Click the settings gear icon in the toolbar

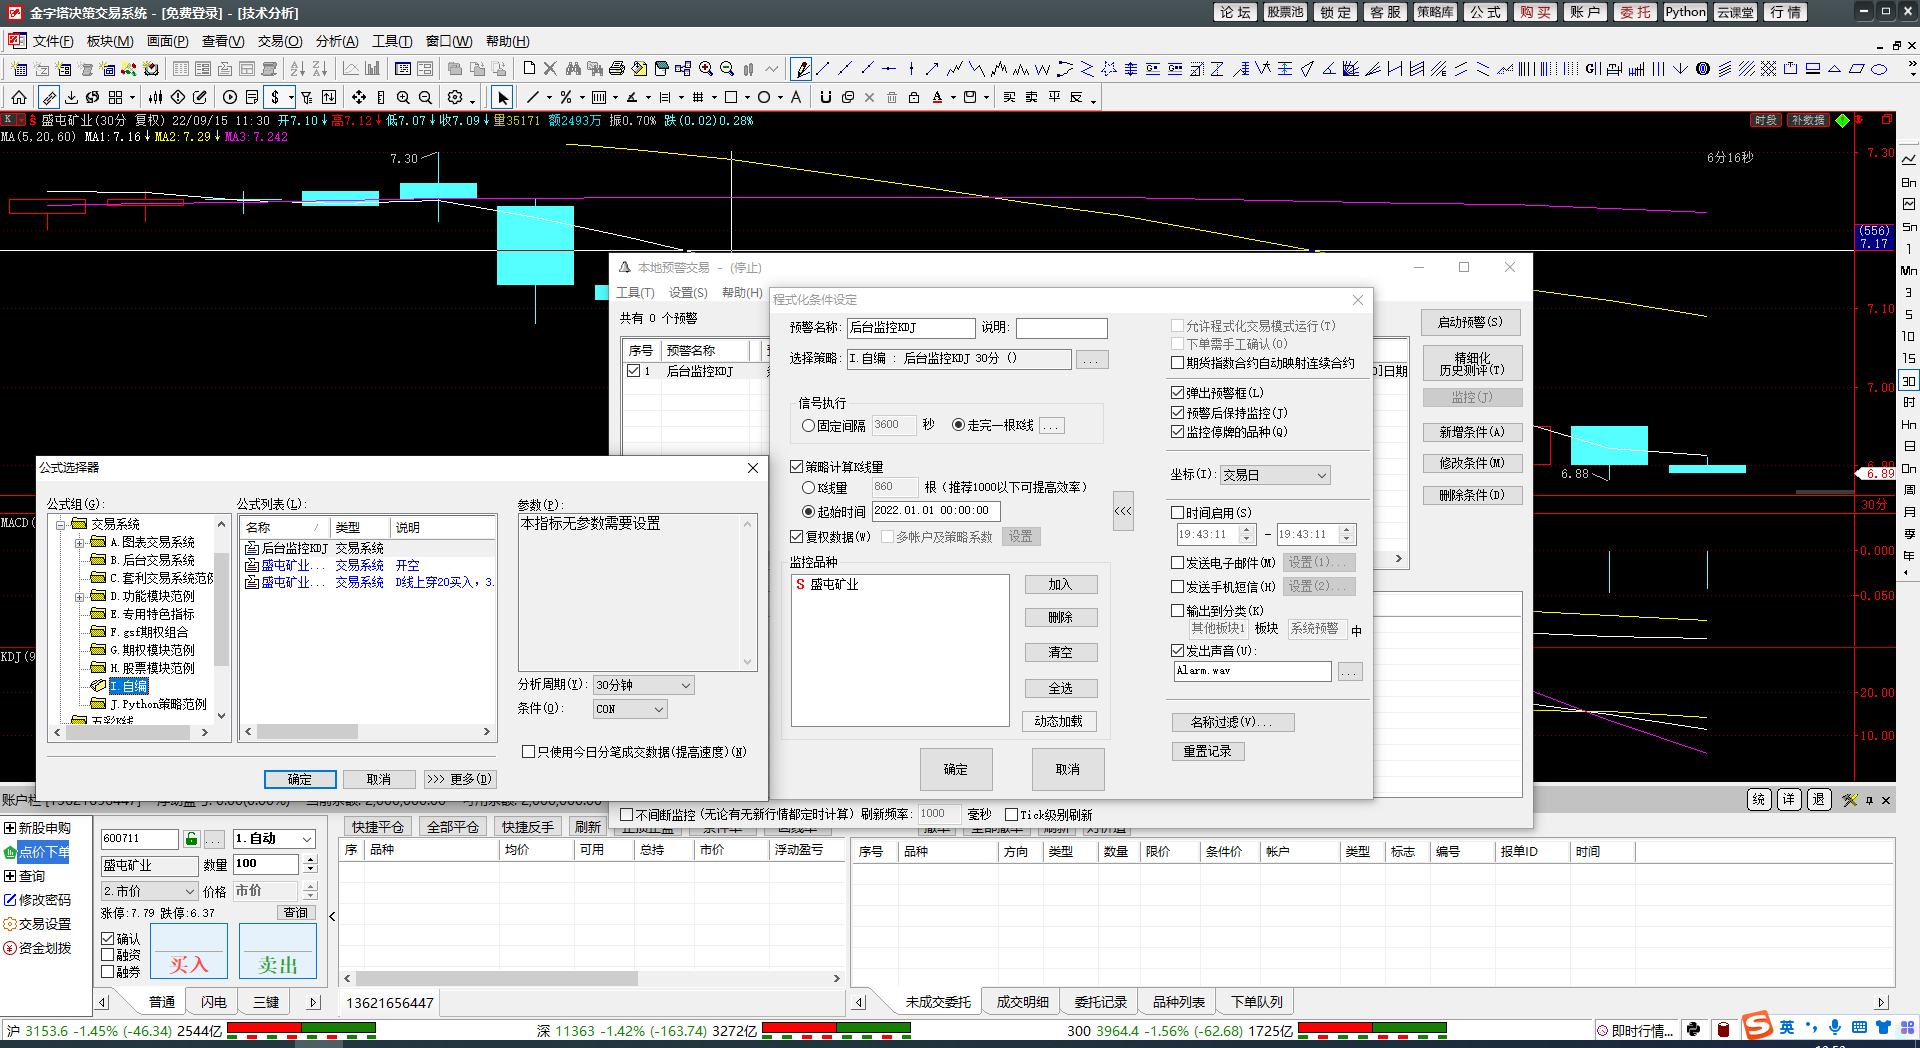click(455, 97)
